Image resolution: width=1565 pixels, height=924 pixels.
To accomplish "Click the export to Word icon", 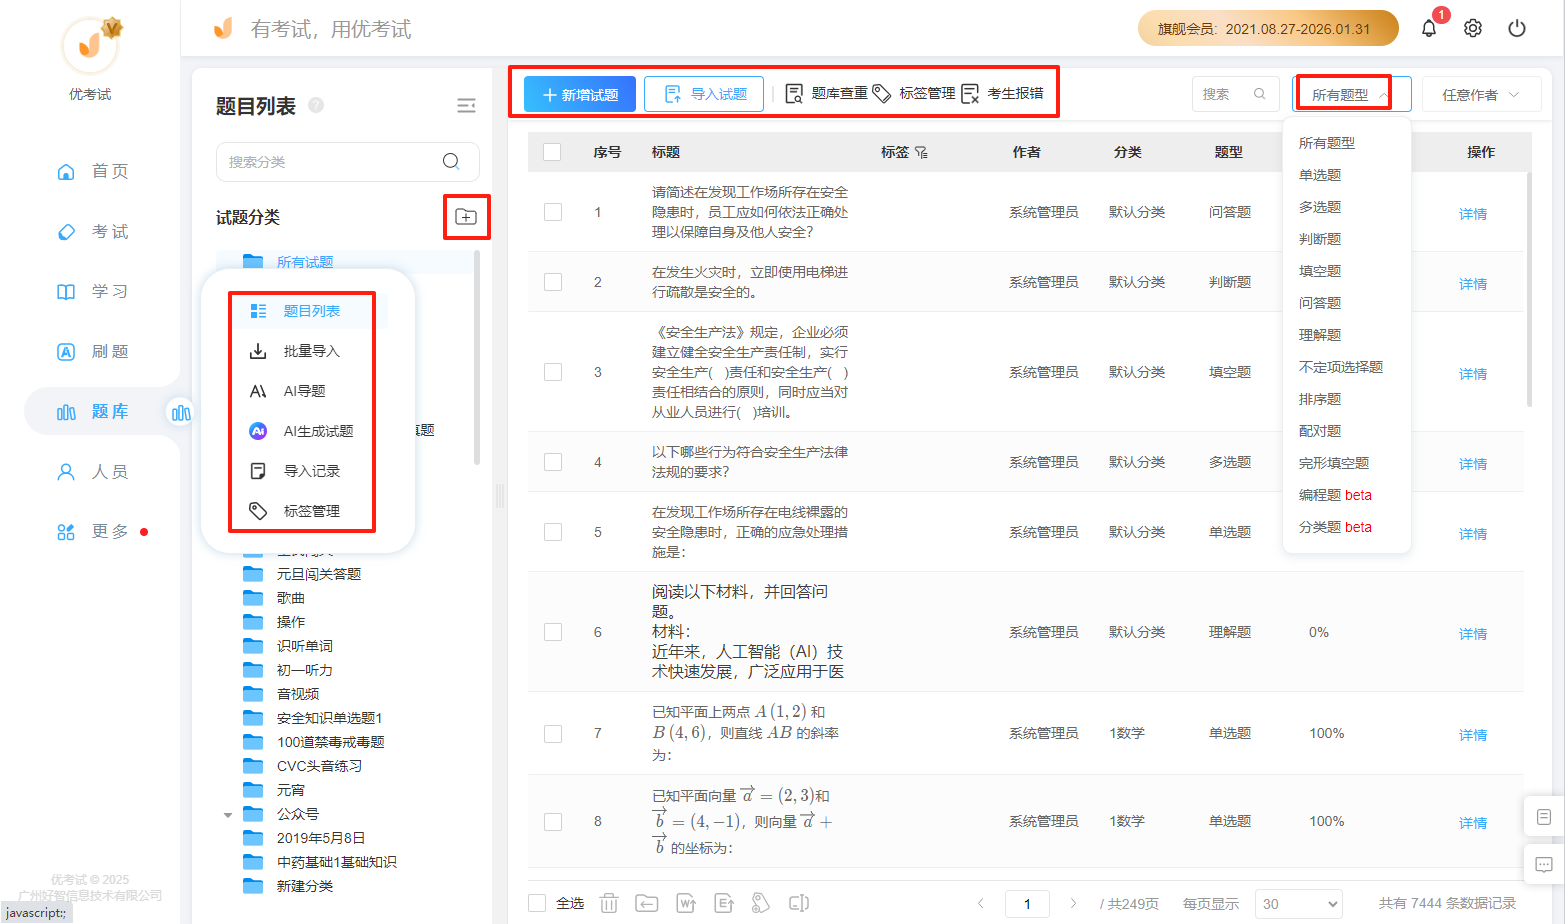I will (686, 903).
